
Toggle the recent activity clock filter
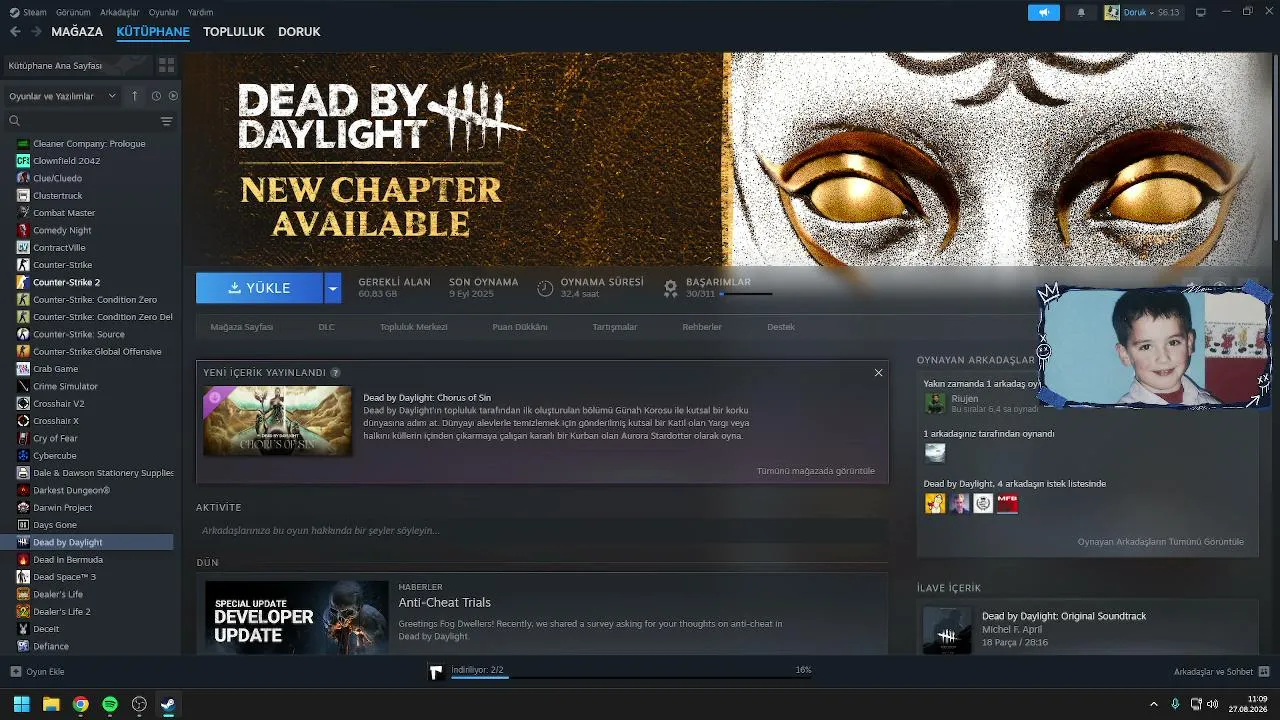156,96
